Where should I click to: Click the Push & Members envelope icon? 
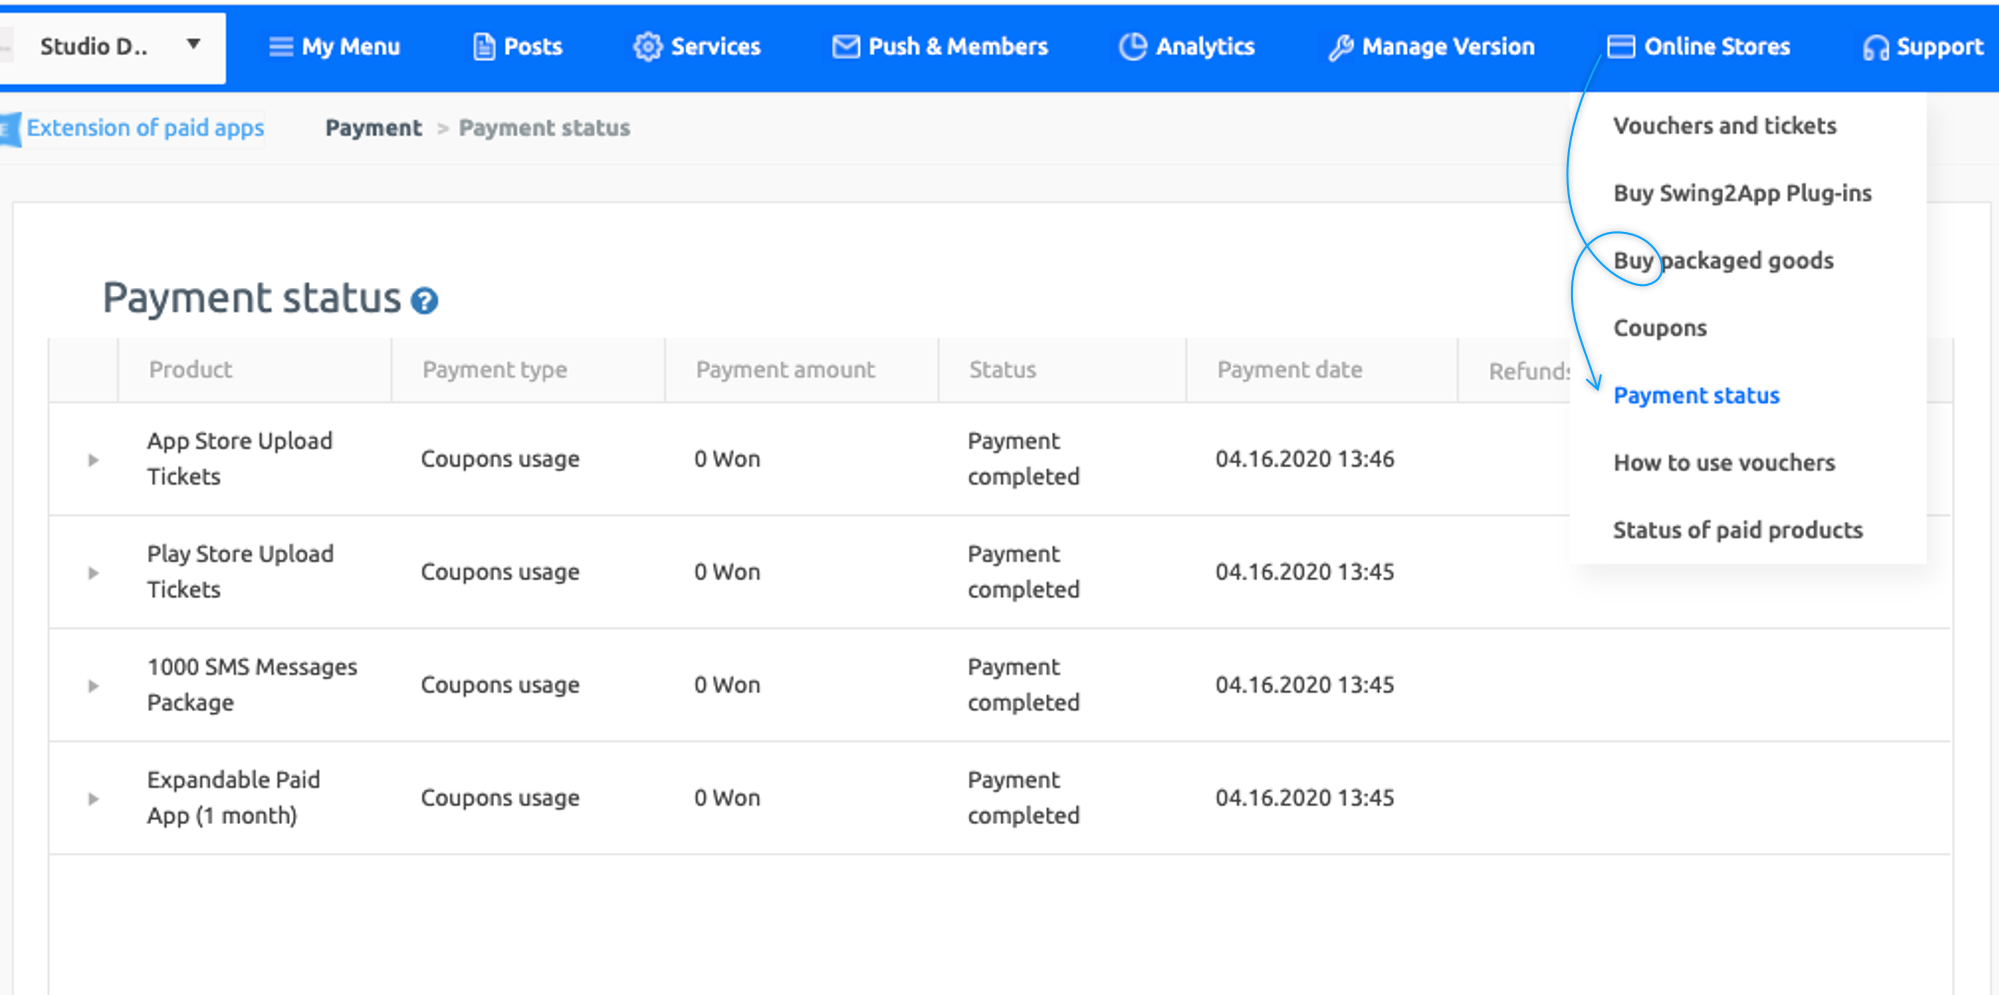click(846, 47)
